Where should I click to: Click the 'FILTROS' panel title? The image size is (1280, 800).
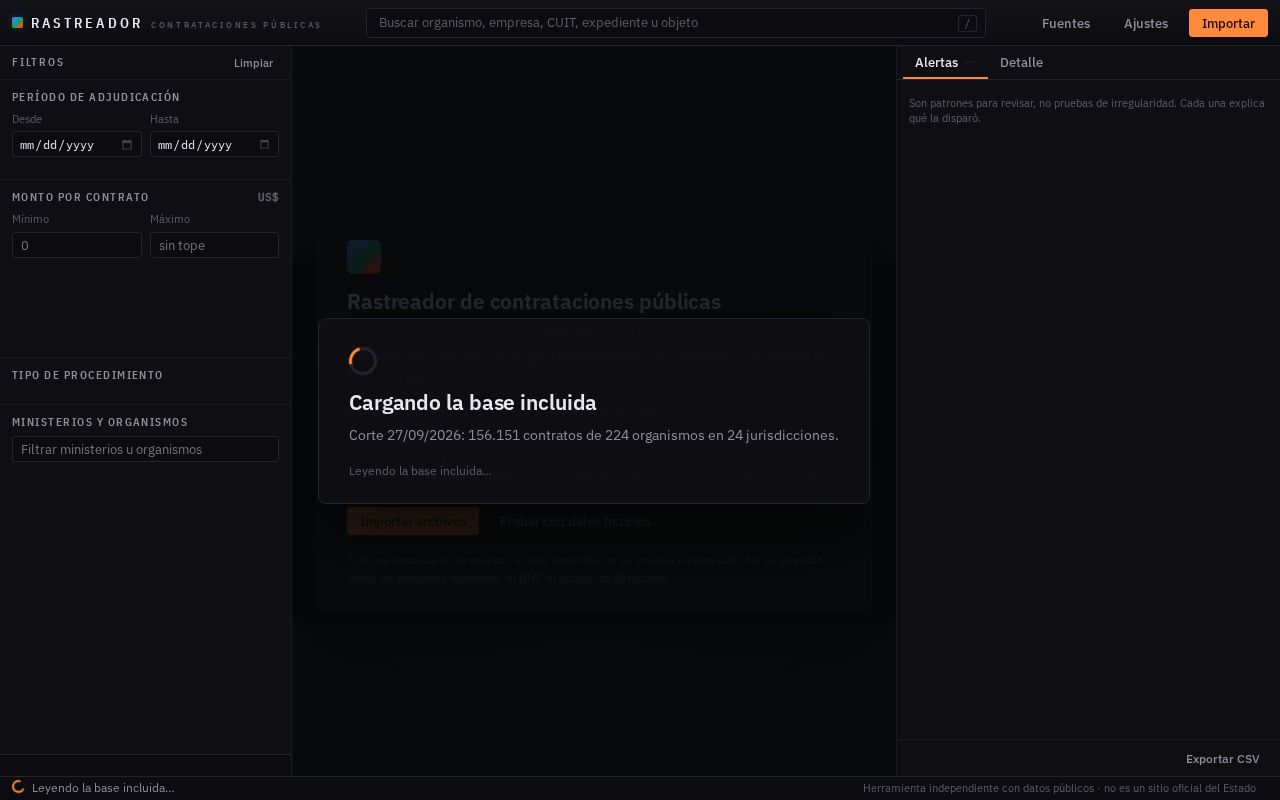38,62
